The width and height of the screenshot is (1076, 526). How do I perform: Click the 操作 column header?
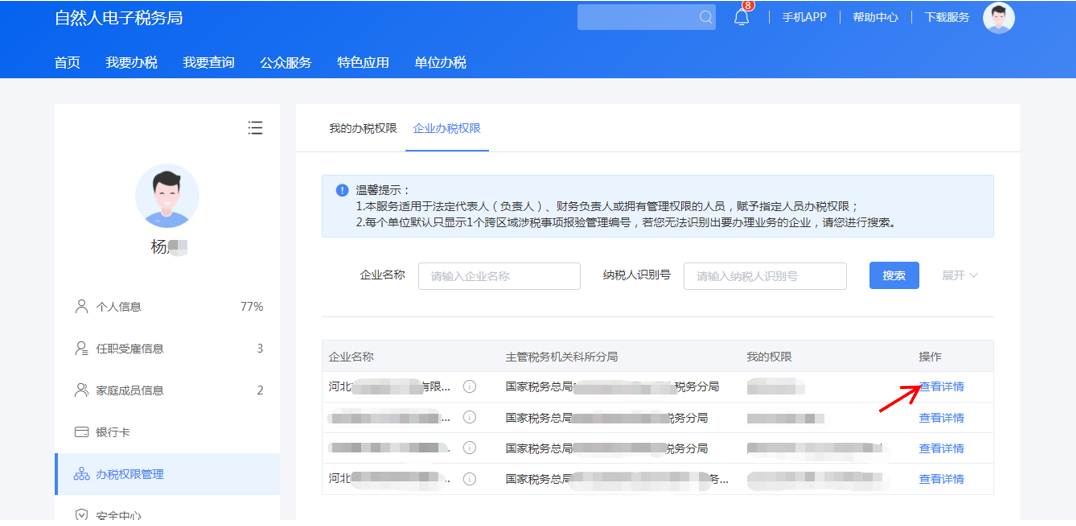tap(930, 357)
